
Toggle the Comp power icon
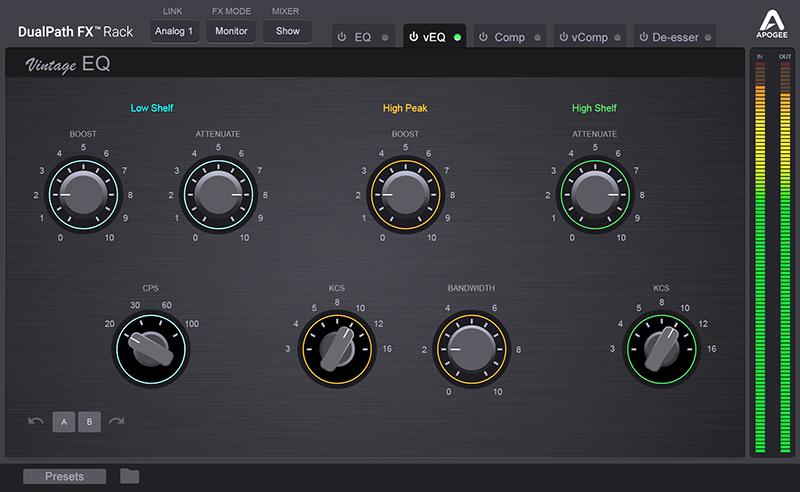coord(483,37)
